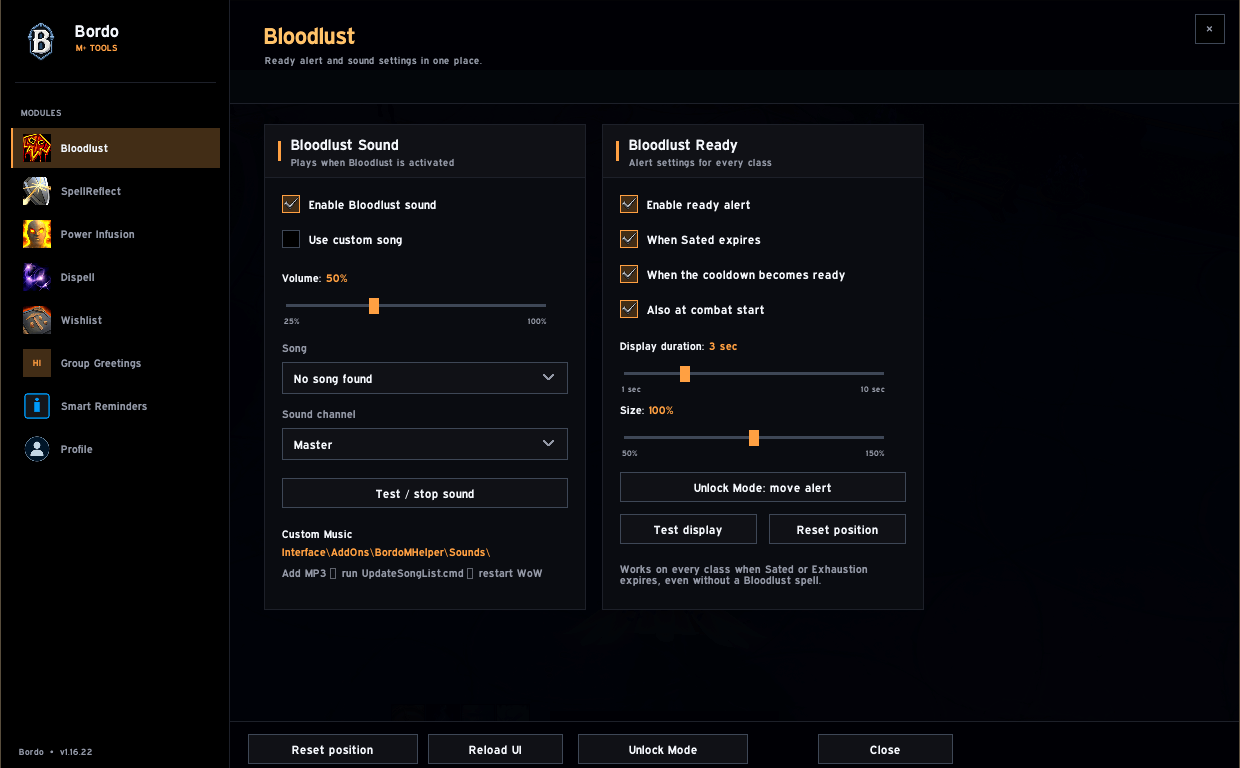Screen dimensions: 1240x768
Task: Select the Bloodlust module icon
Action: click(x=37, y=148)
